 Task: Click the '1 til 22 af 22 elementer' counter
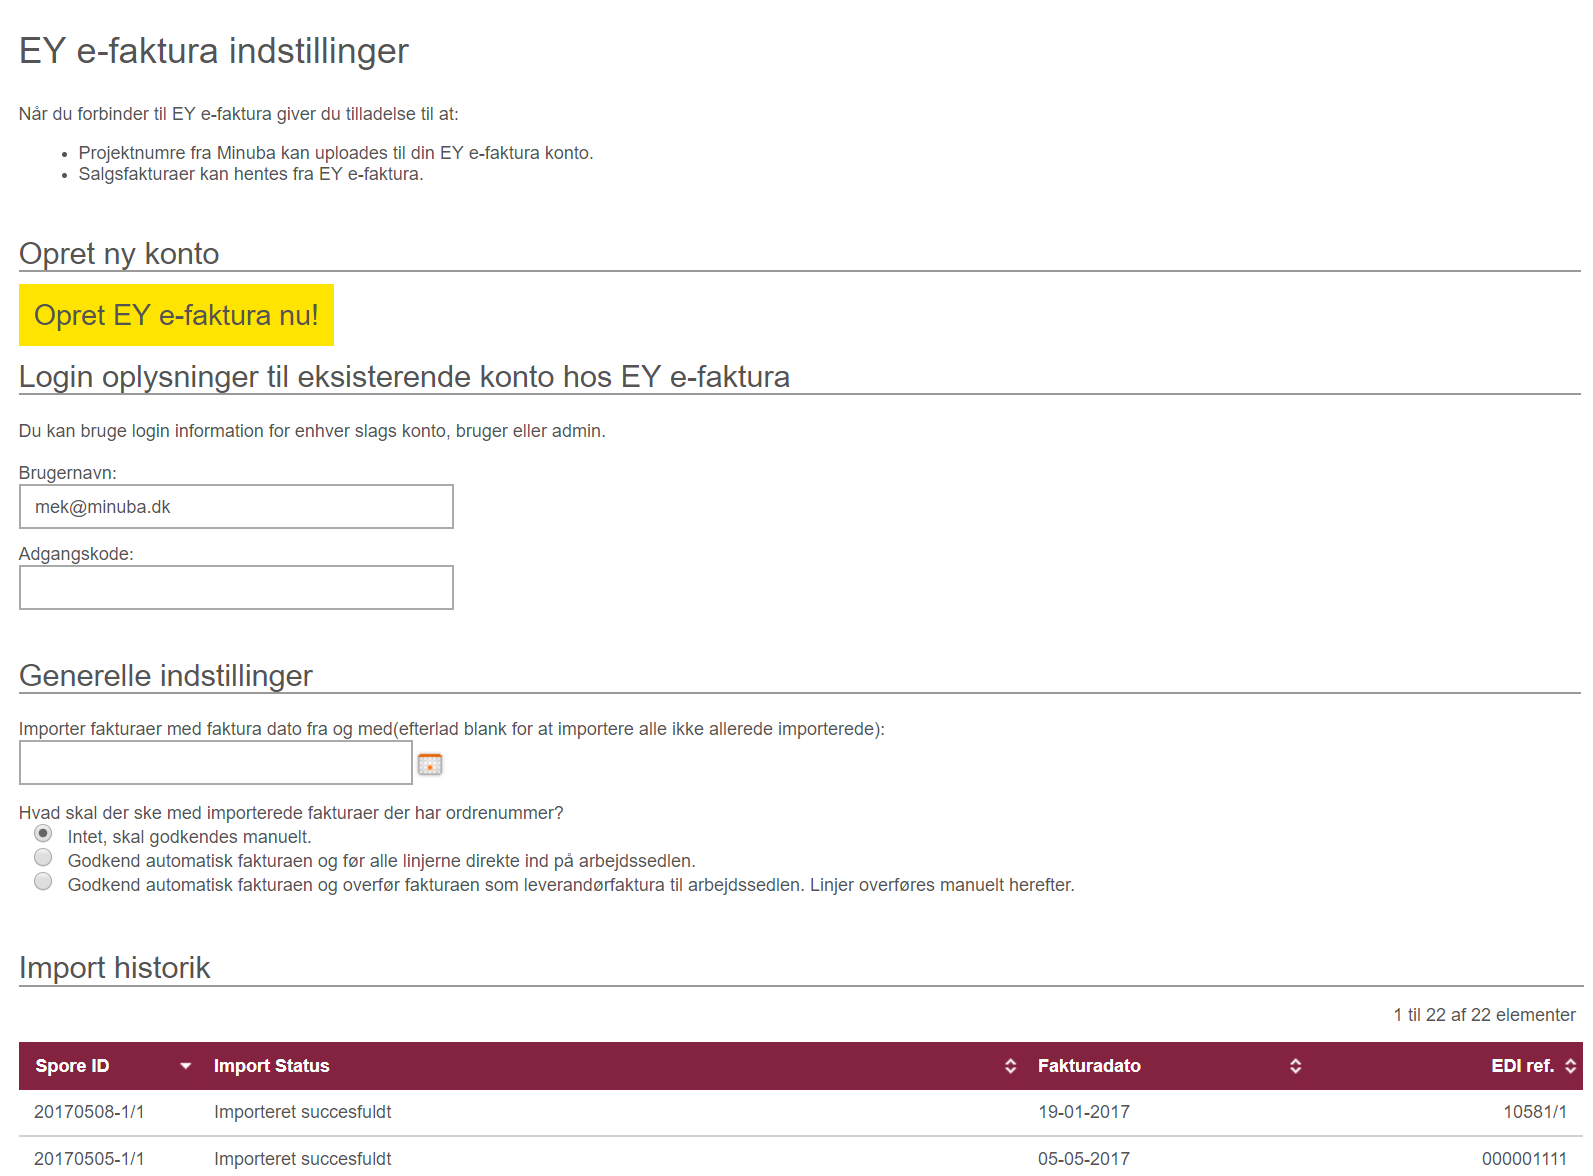(x=1485, y=1015)
